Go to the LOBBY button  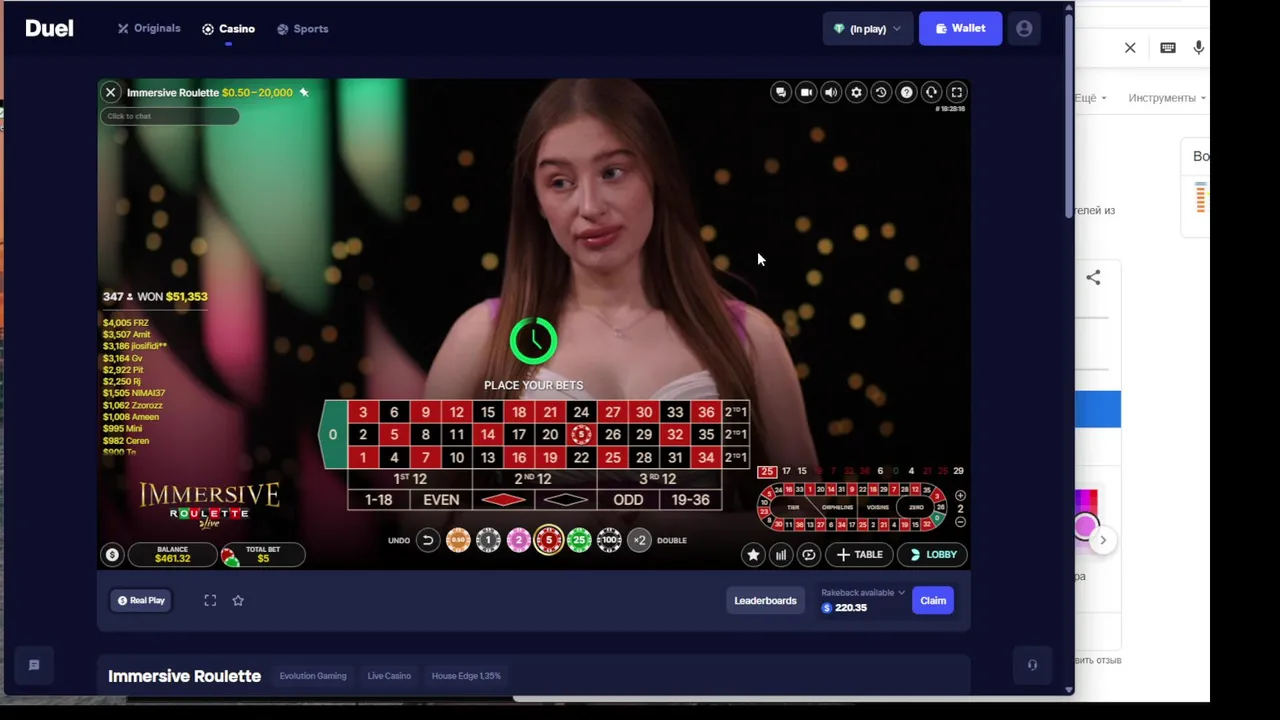click(933, 554)
